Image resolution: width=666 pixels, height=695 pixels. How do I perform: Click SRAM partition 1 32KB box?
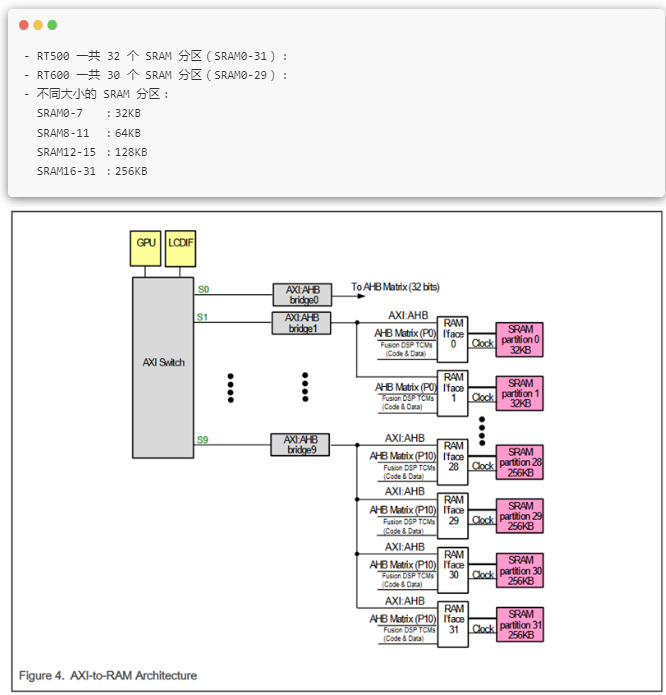(x=520, y=394)
